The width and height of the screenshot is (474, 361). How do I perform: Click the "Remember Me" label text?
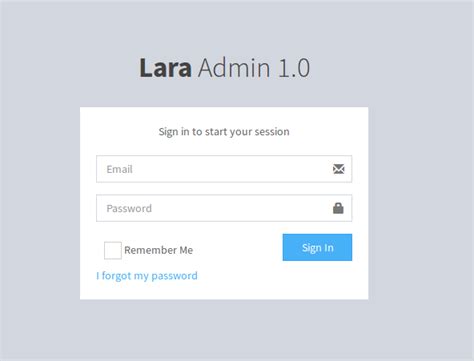[x=159, y=250]
